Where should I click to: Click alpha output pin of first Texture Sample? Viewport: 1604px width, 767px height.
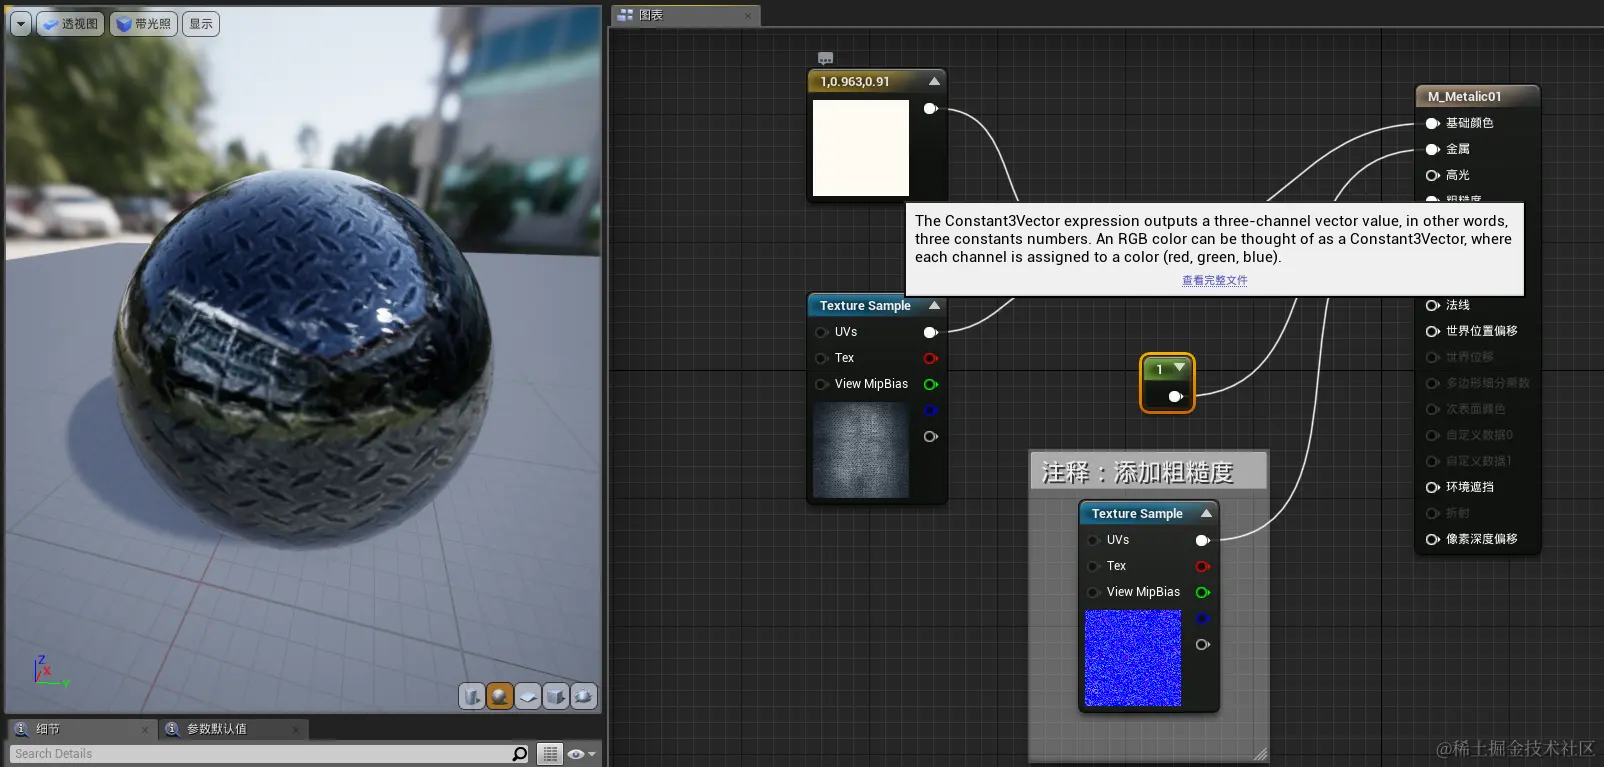point(930,436)
